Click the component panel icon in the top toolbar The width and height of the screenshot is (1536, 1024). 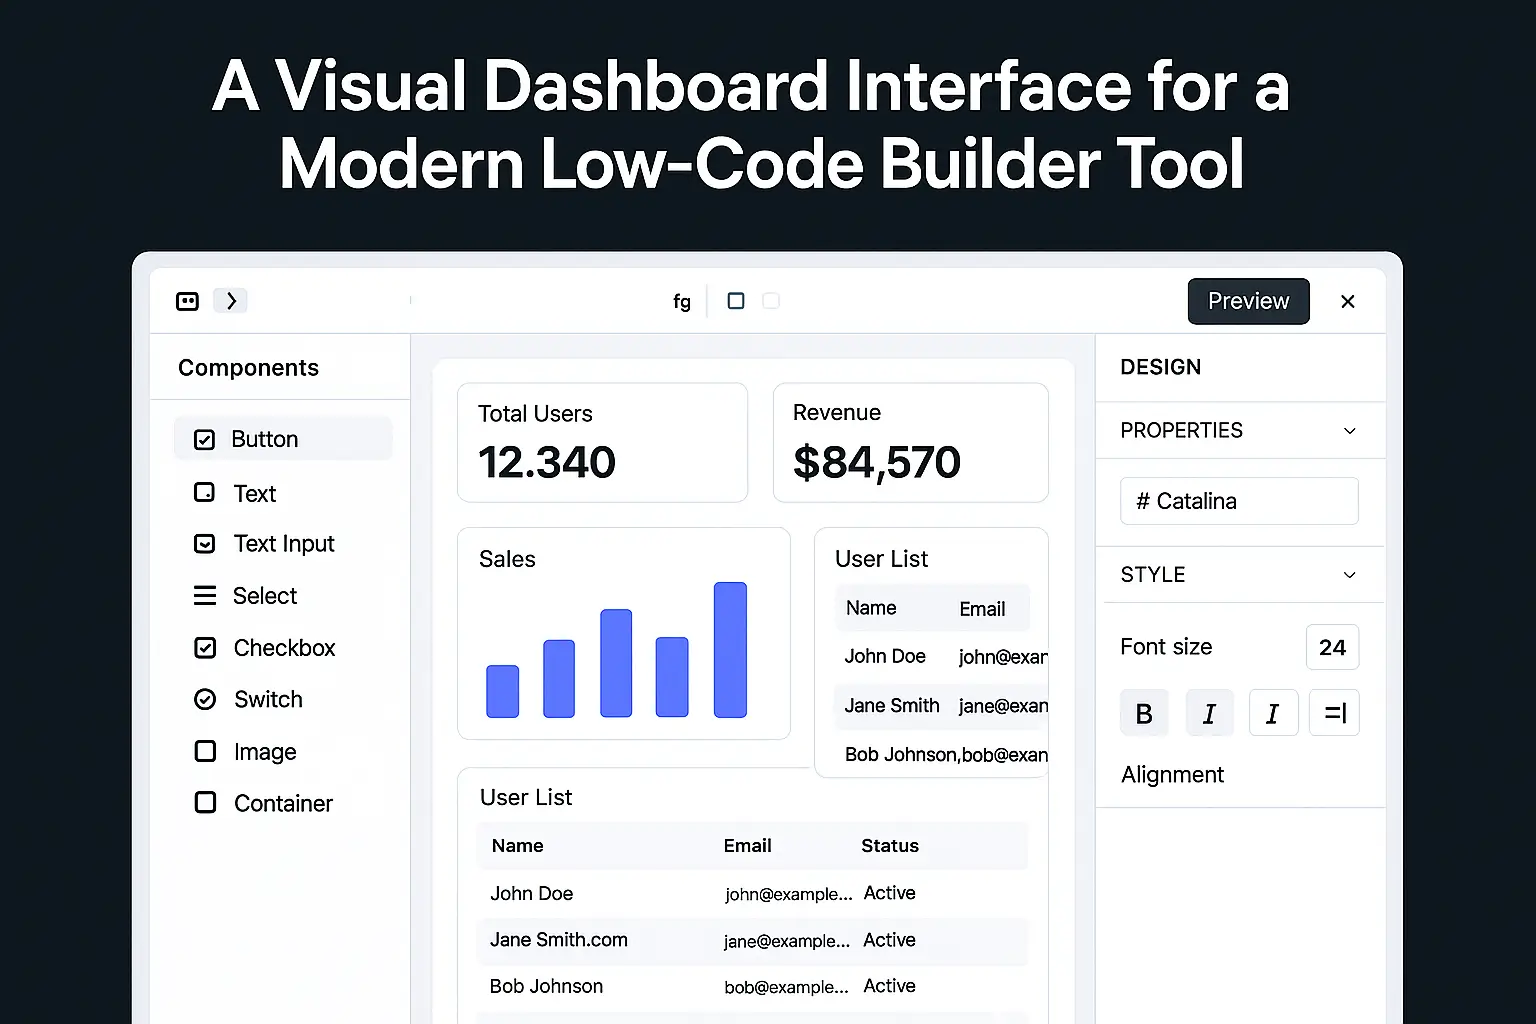[187, 300]
